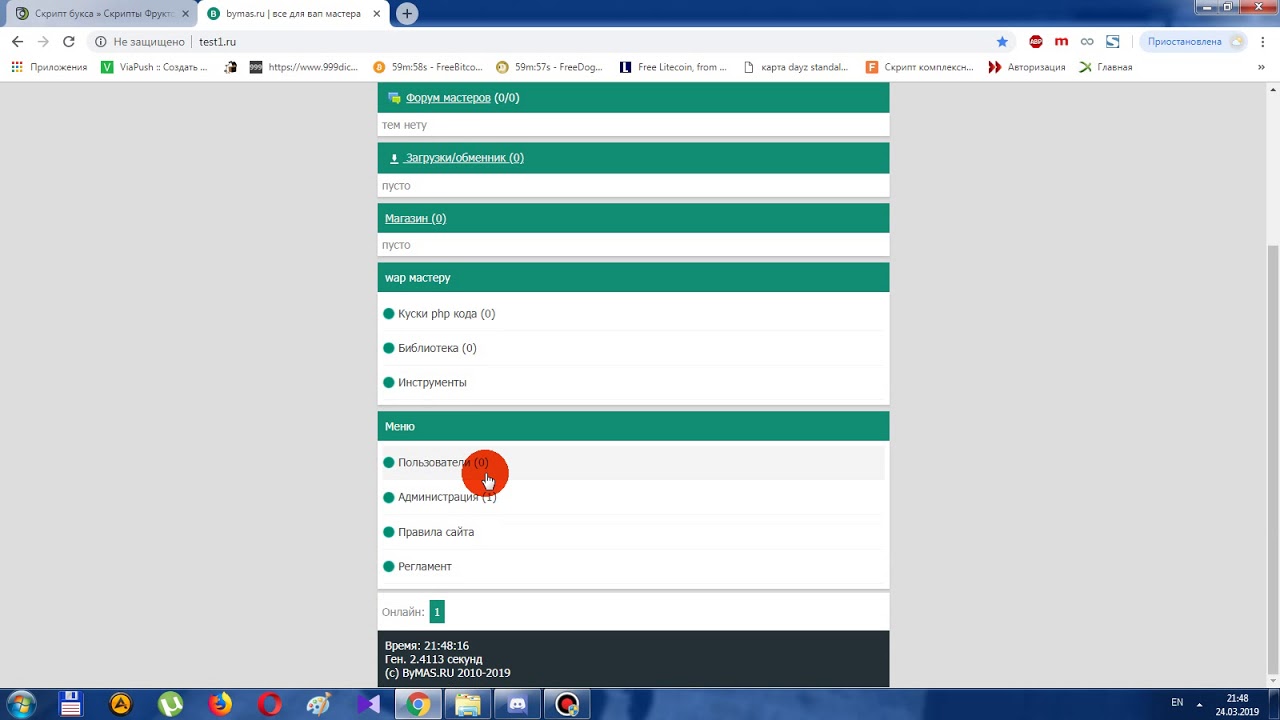This screenshot has width=1280, height=720.
Task: Open Discord from the taskbar
Action: 517,704
